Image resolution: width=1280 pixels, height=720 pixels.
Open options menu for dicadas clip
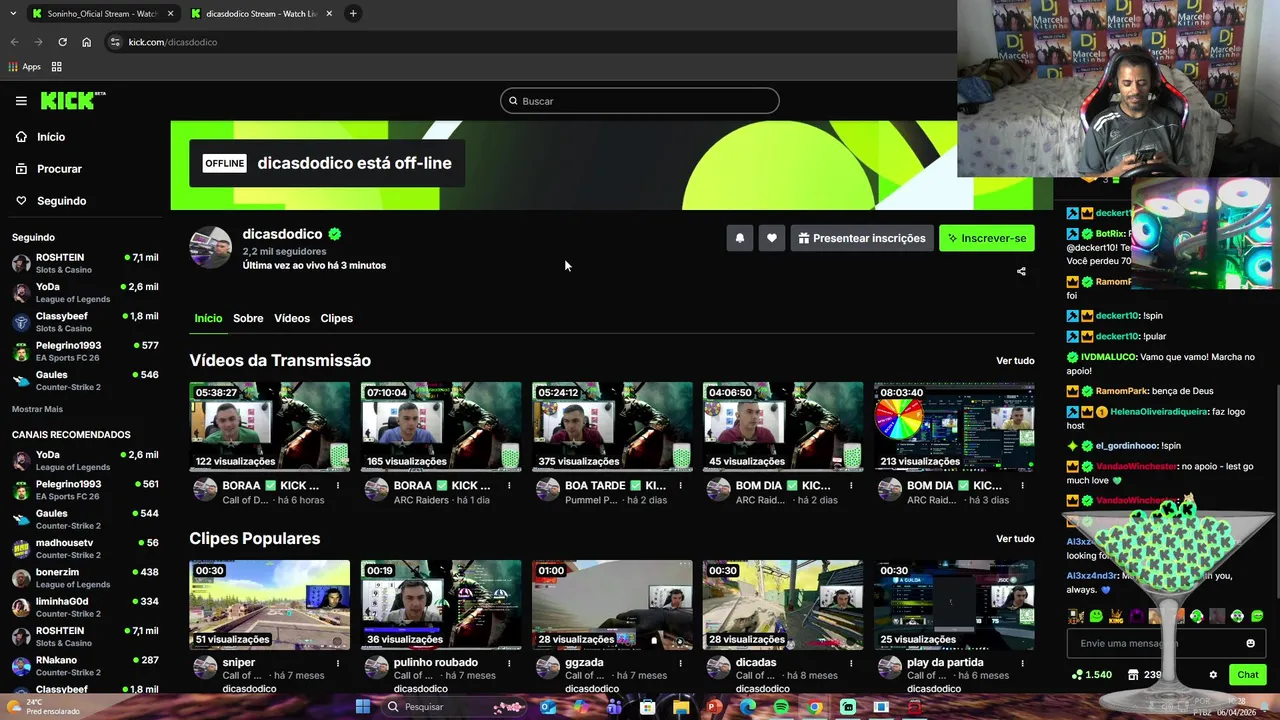tap(851, 663)
